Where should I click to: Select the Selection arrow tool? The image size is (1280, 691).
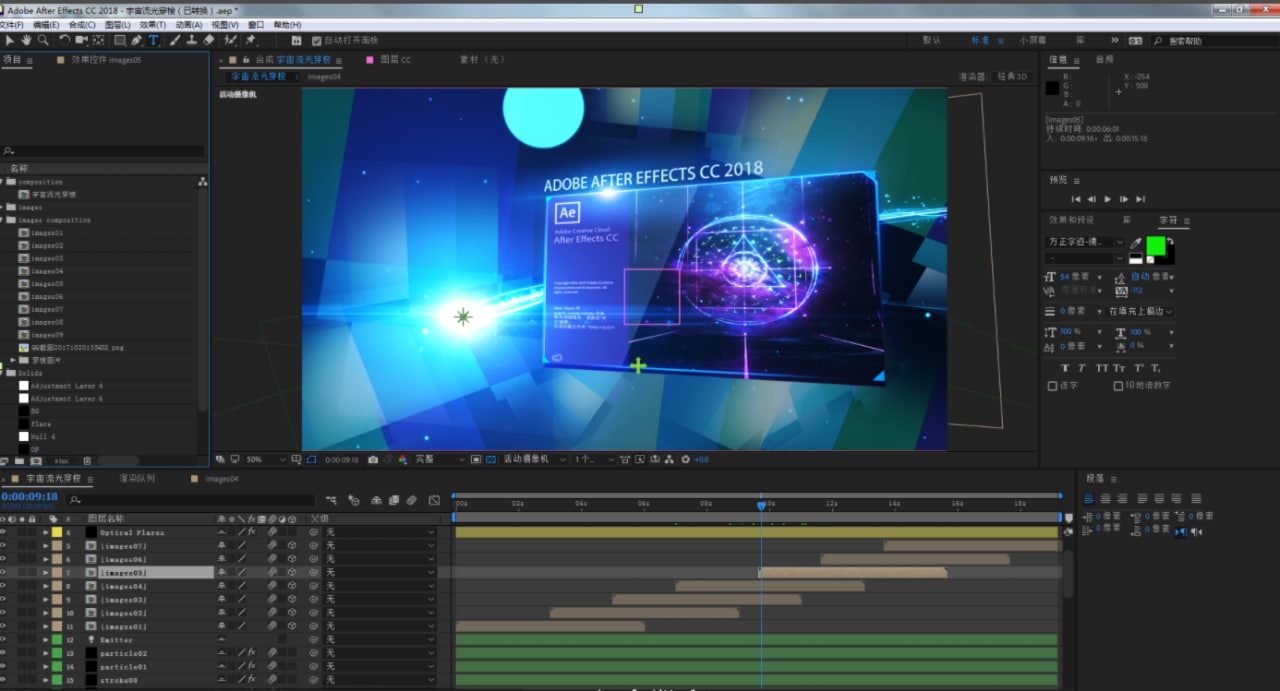(10, 41)
